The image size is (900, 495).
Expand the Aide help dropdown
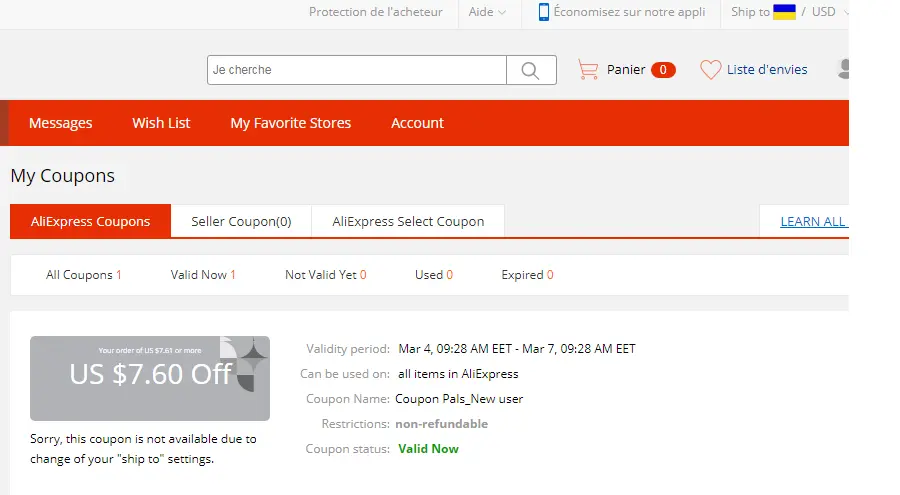click(487, 11)
